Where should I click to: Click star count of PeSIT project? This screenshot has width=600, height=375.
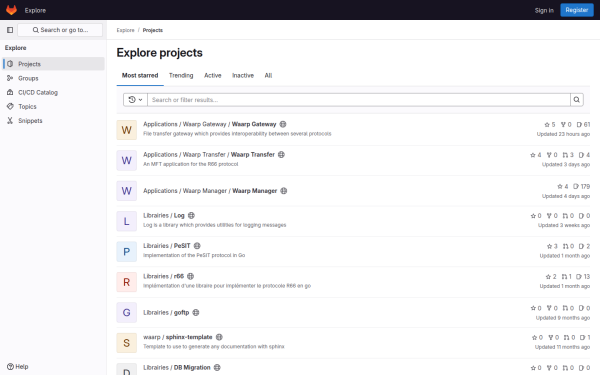[552, 246]
